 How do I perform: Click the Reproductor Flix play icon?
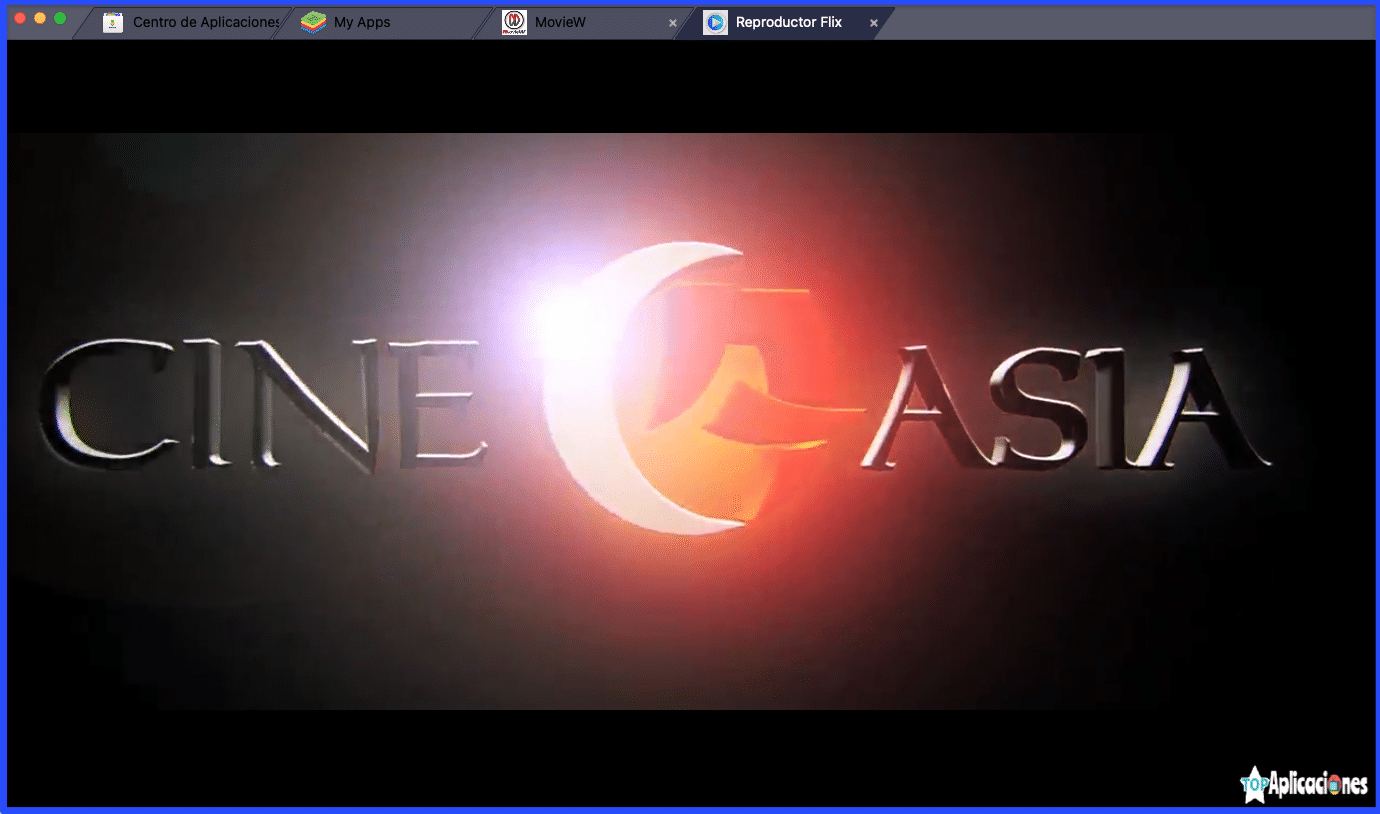[716, 21]
